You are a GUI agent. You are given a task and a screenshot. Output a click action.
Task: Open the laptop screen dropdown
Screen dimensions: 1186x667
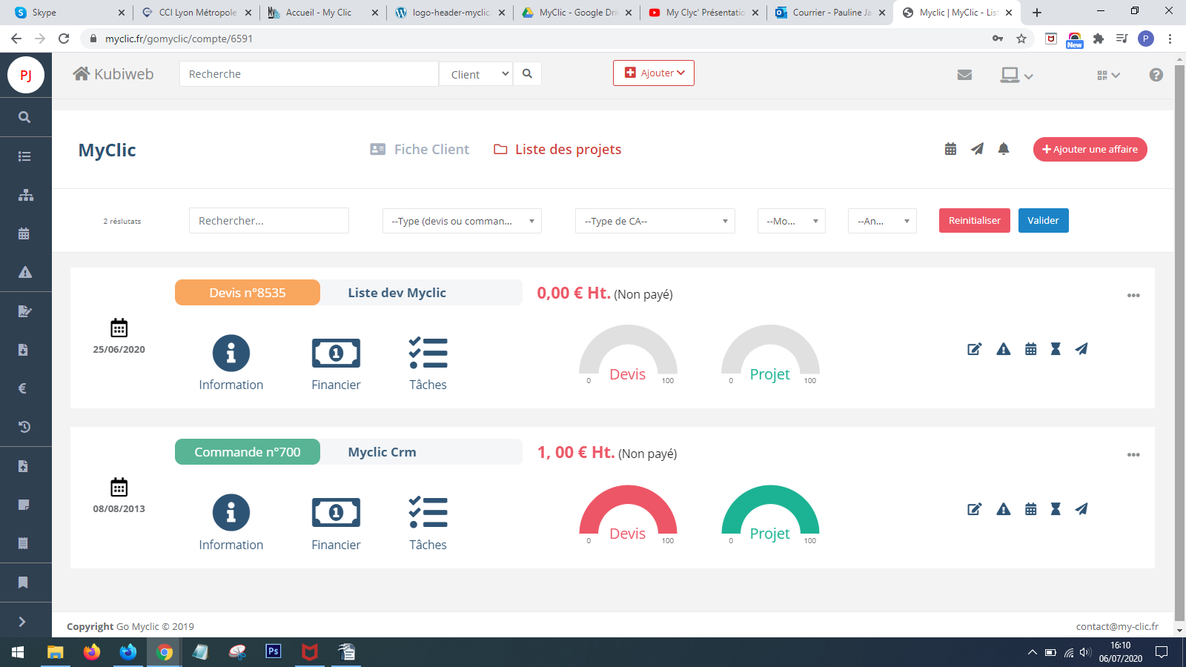pos(1016,75)
